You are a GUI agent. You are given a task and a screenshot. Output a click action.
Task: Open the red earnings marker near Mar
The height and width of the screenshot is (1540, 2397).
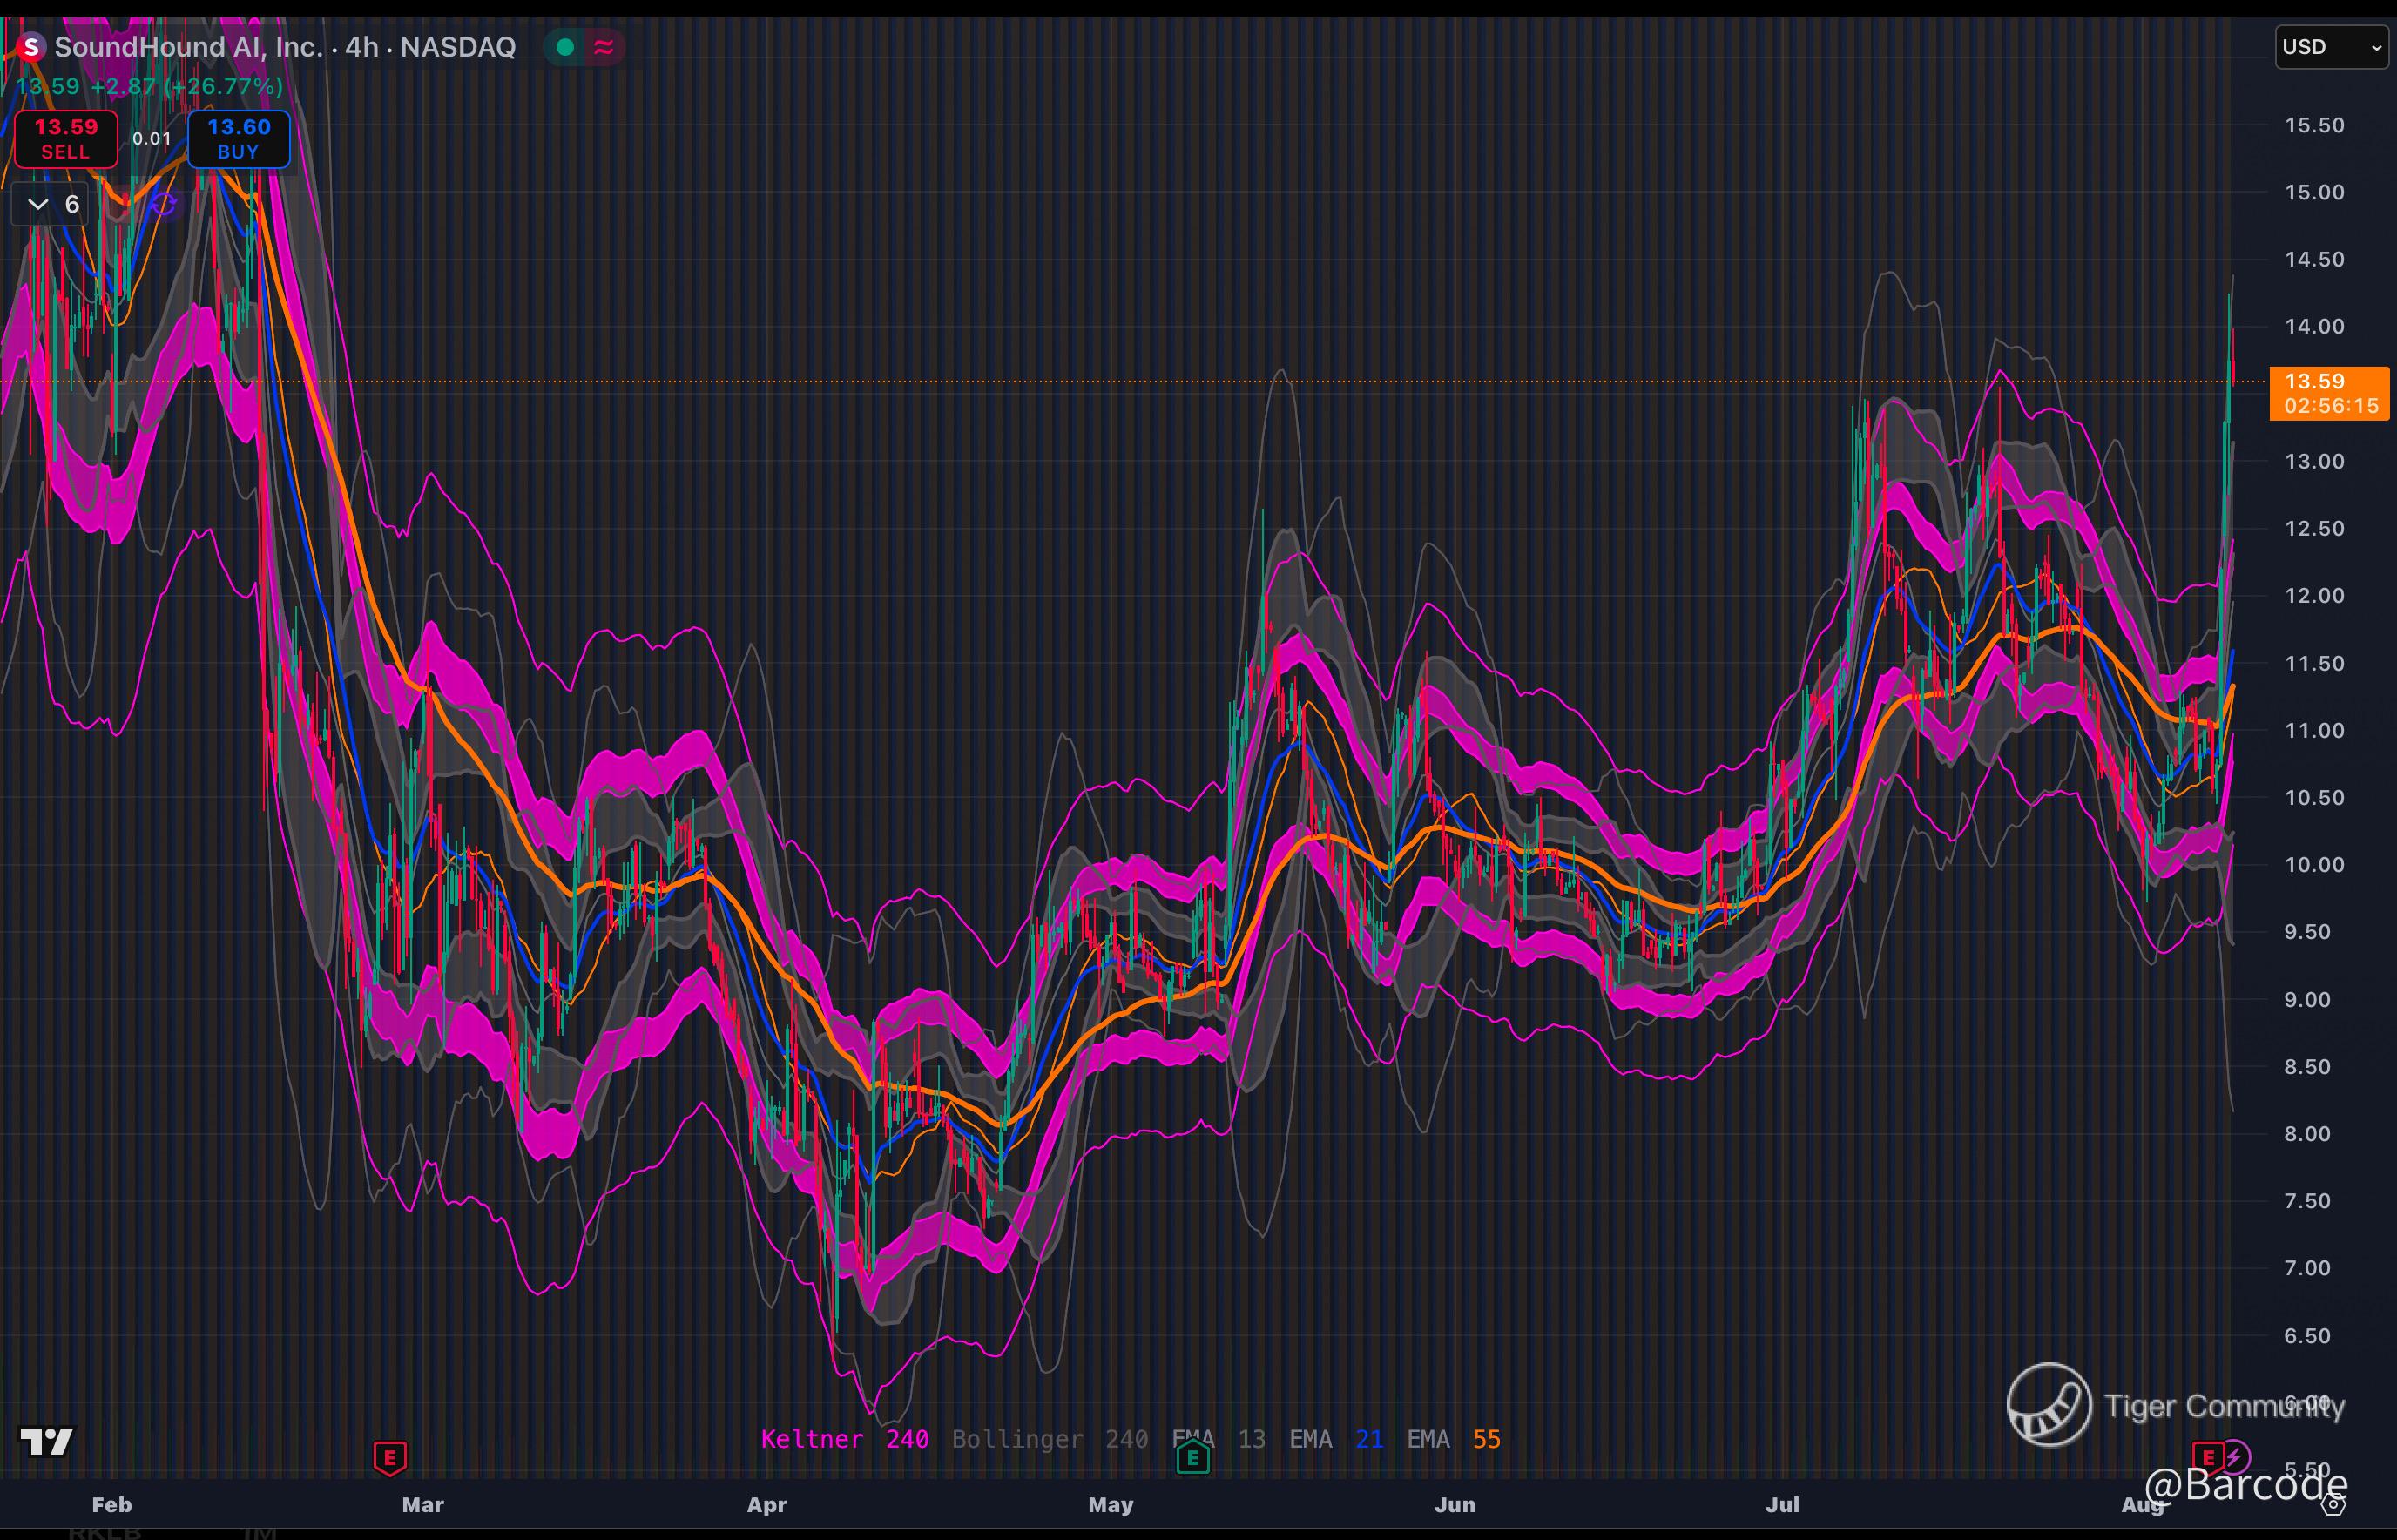tap(390, 1457)
